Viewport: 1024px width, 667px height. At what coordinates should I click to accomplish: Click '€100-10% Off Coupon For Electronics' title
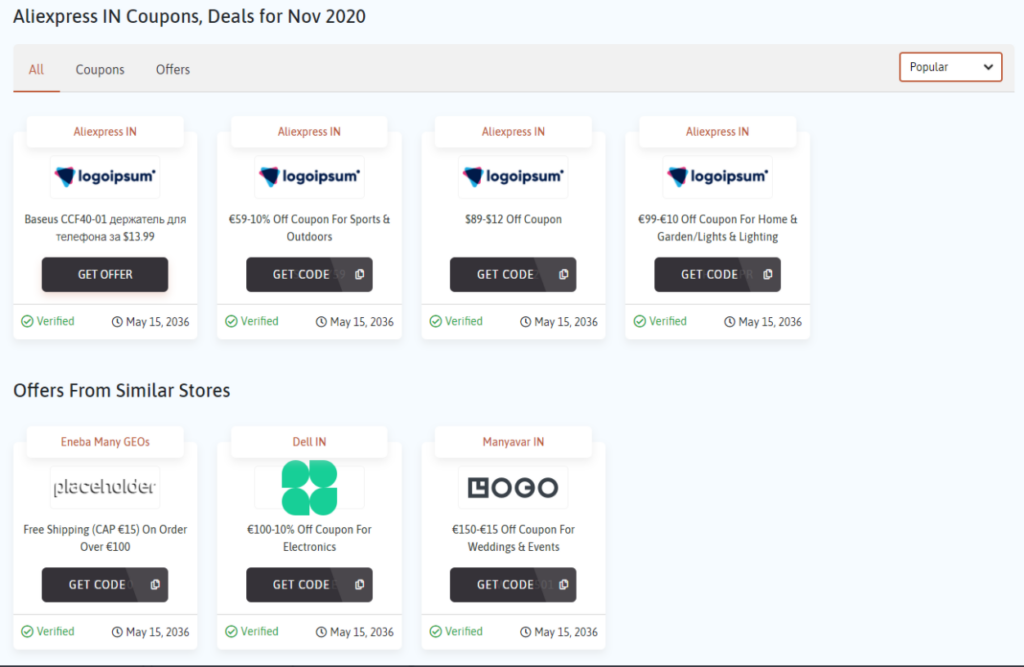point(309,538)
